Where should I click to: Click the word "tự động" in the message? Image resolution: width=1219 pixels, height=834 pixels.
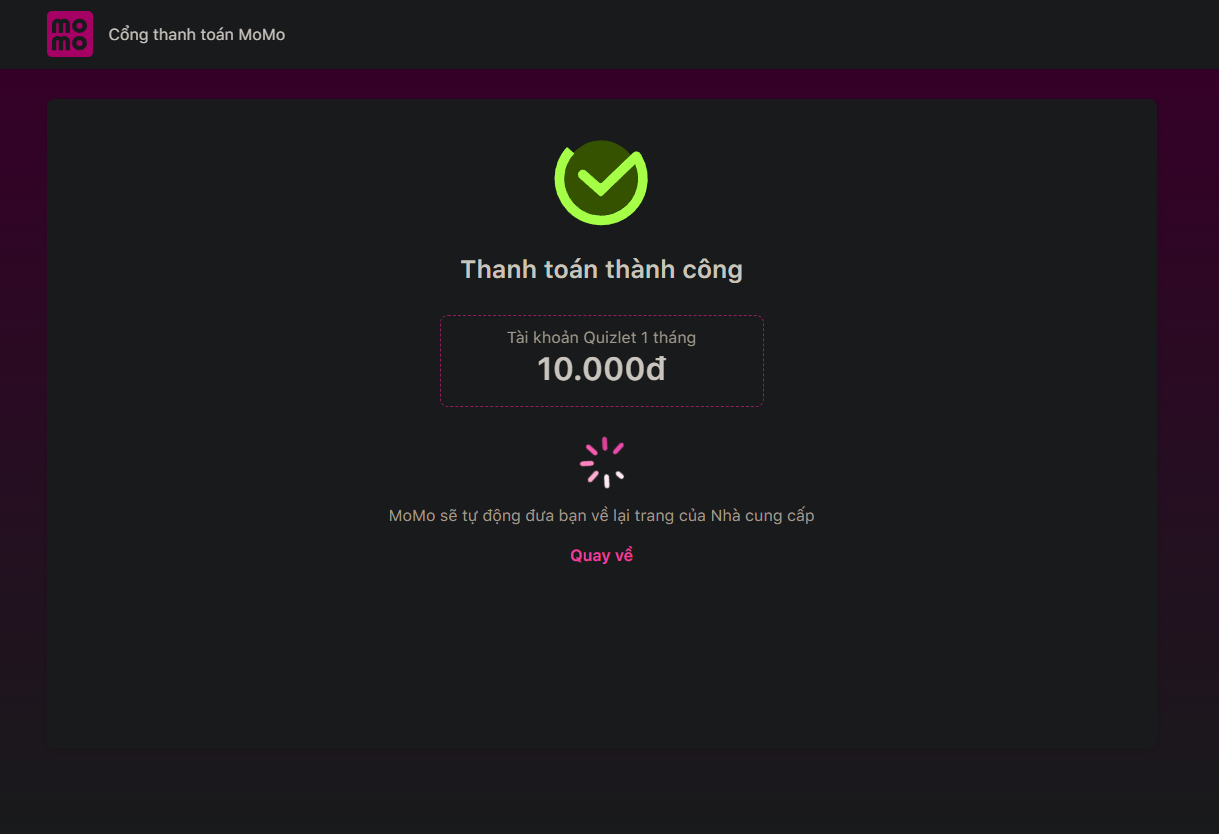487,516
